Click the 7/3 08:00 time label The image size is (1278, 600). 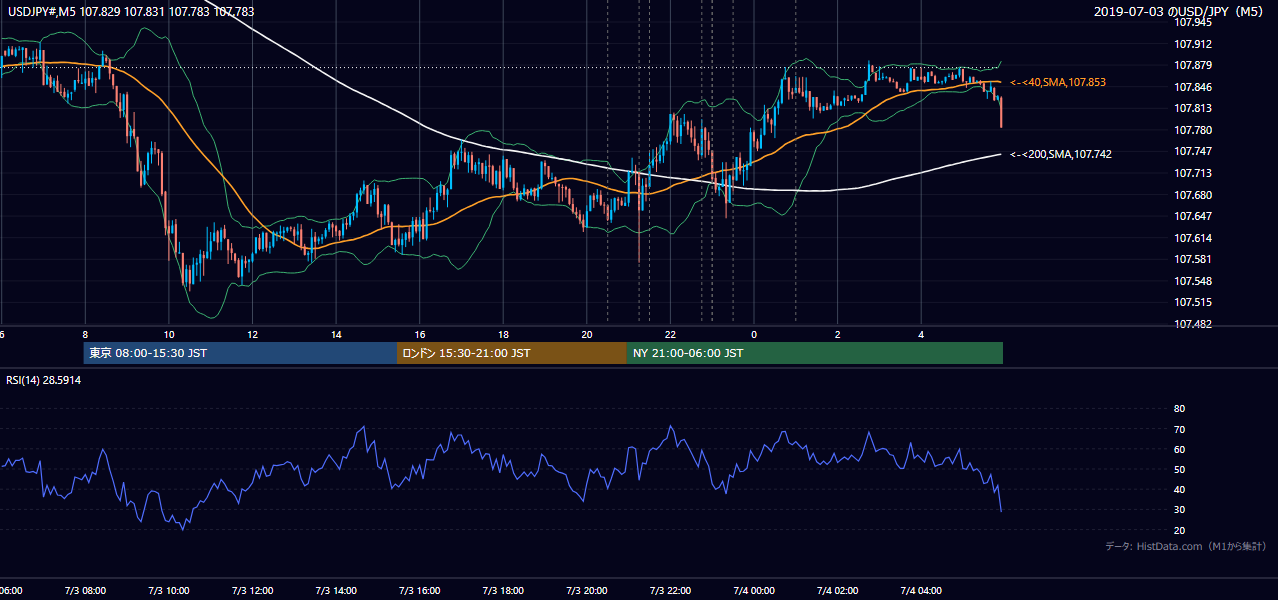(x=85, y=590)
